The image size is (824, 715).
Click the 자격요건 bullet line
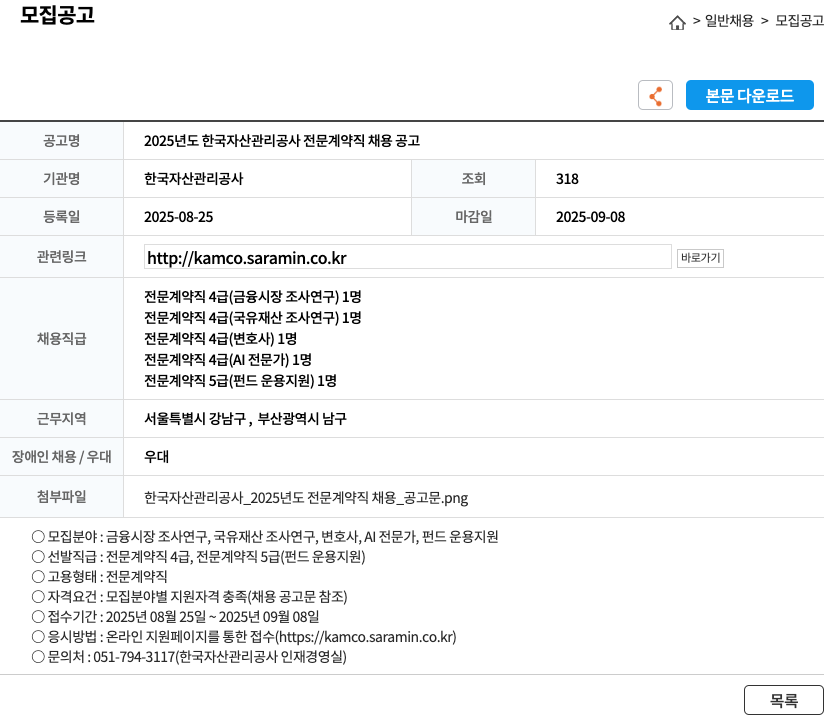pos(190,596)
